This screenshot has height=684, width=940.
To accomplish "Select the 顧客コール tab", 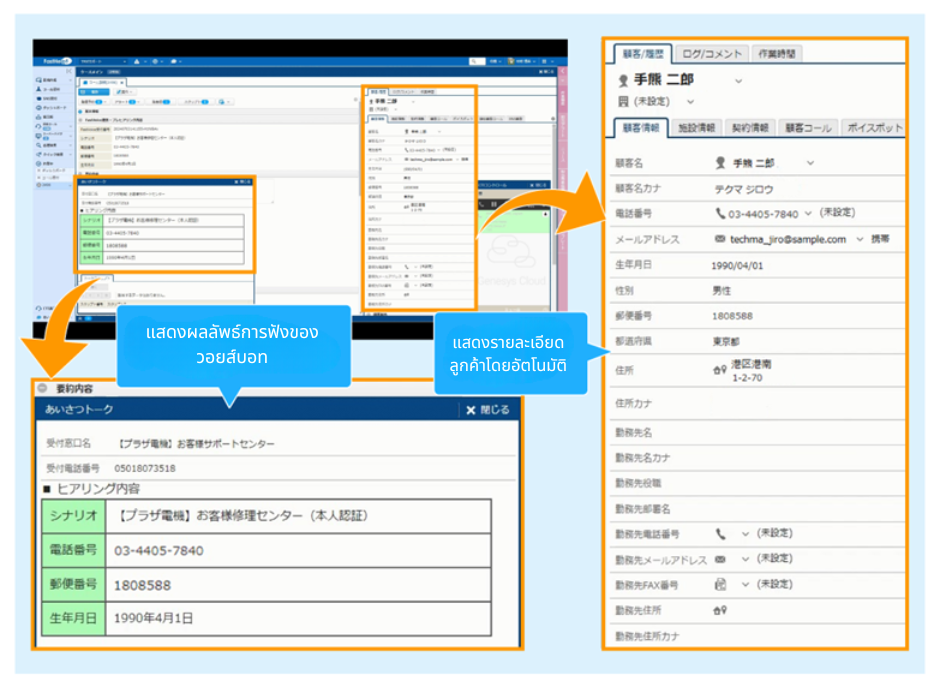I will 809,128.
